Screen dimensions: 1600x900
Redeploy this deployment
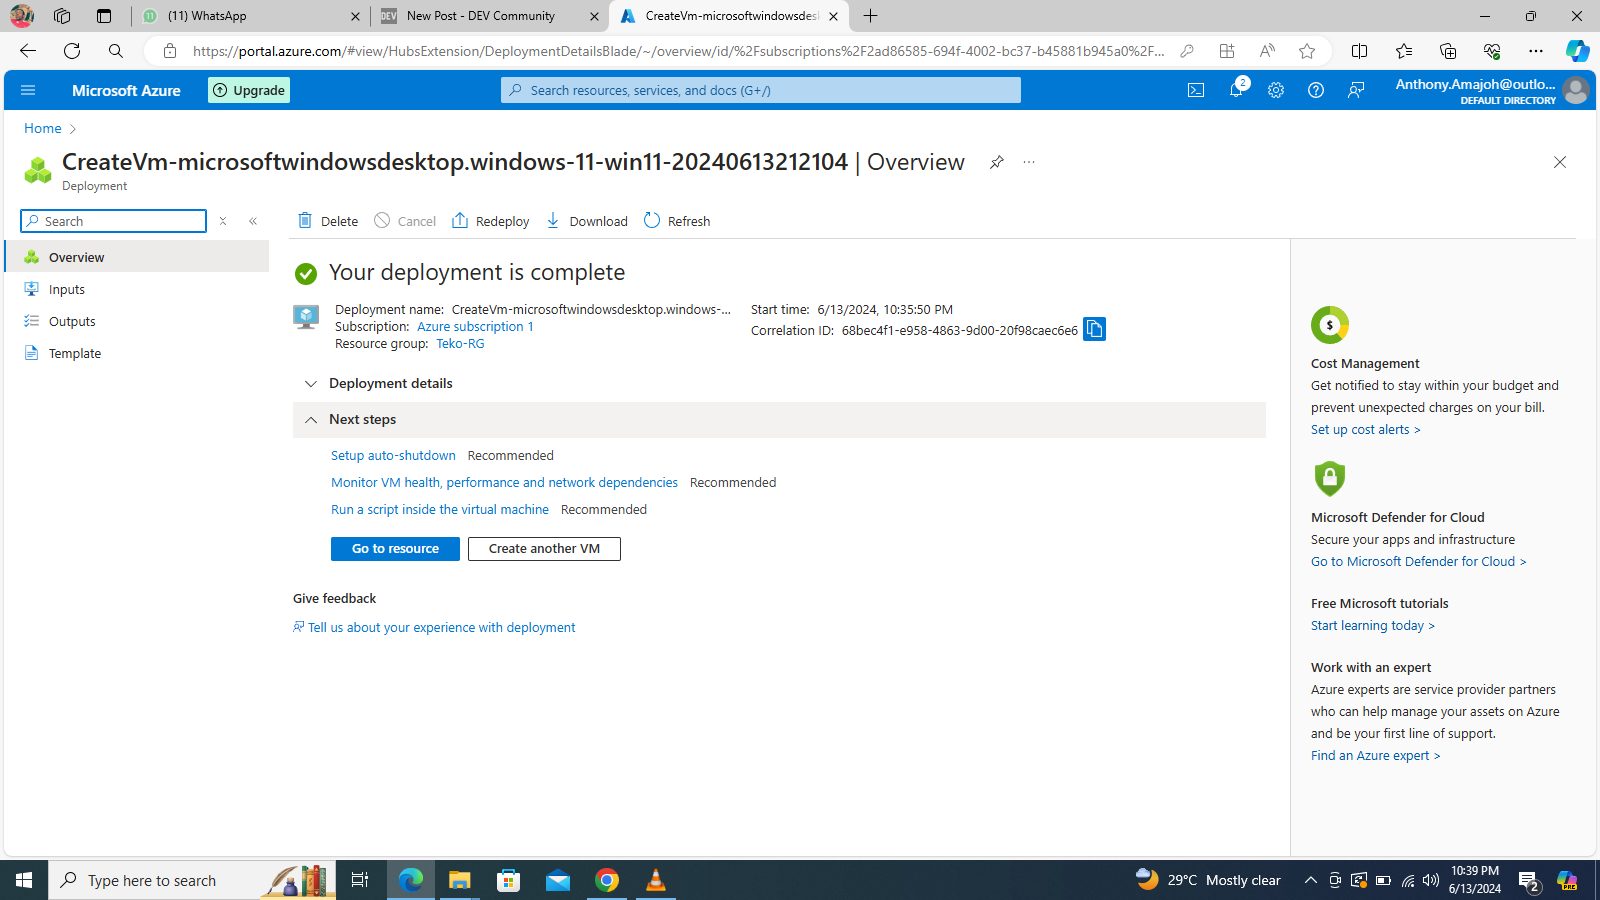pos(491,221)
